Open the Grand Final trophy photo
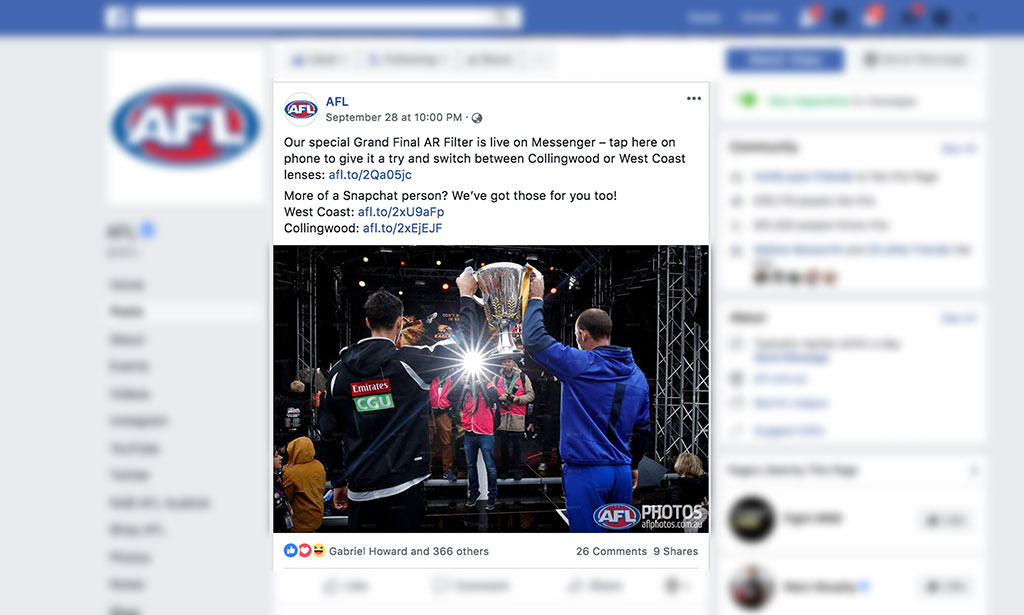This screenshot has height=615, width=1024. (491, 389)
